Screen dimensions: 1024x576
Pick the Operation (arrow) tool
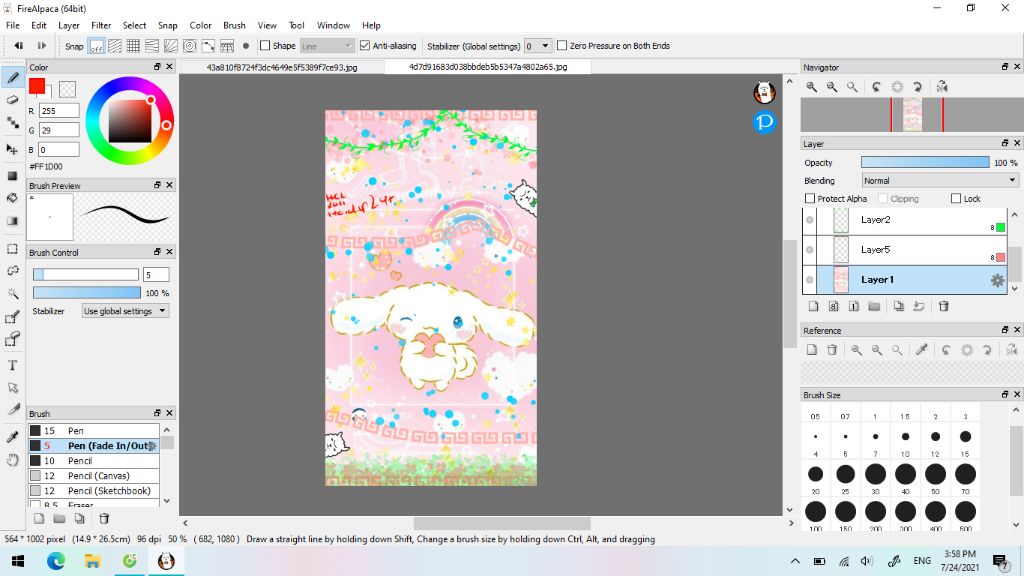tap(12, 388)
